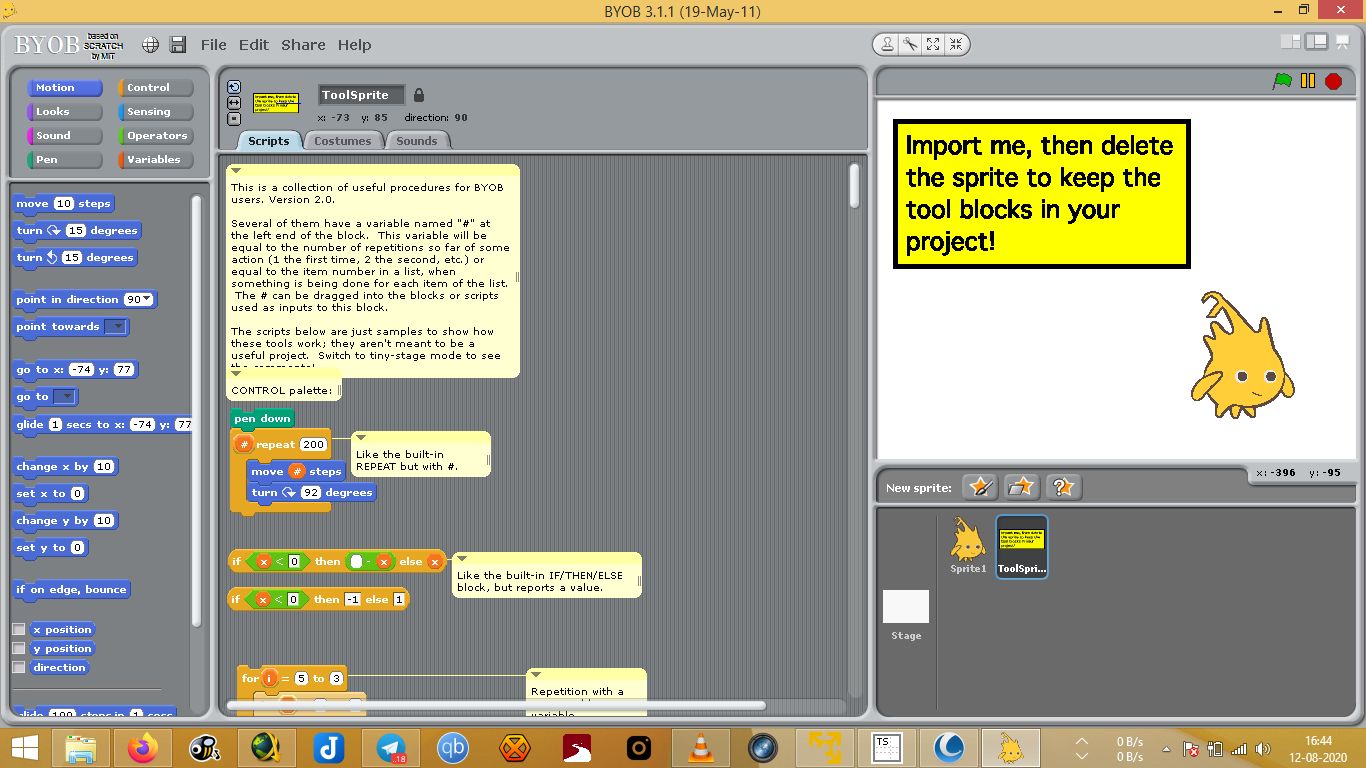This screenshot has height=768, width=1366.
Task: Select ToolSprite thumbnail in sprite list
Action: tap(1022, 546)
